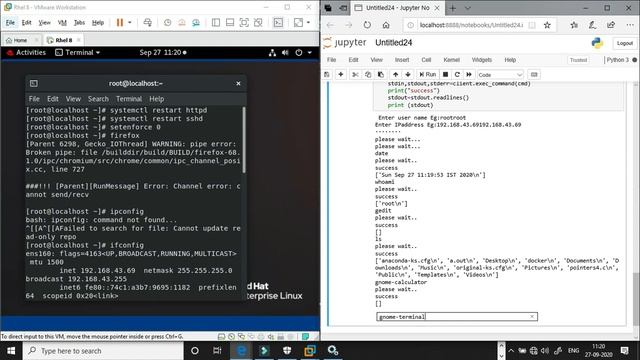Rename notebook title Untitled24

point(393,42)
